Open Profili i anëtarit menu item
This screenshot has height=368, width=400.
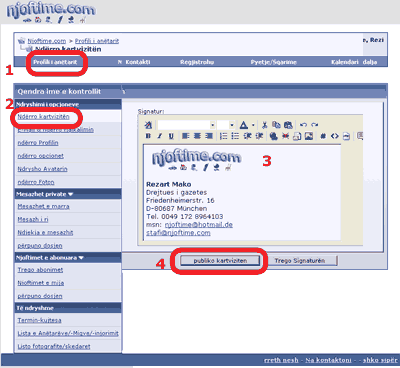[x=55, y=62]
